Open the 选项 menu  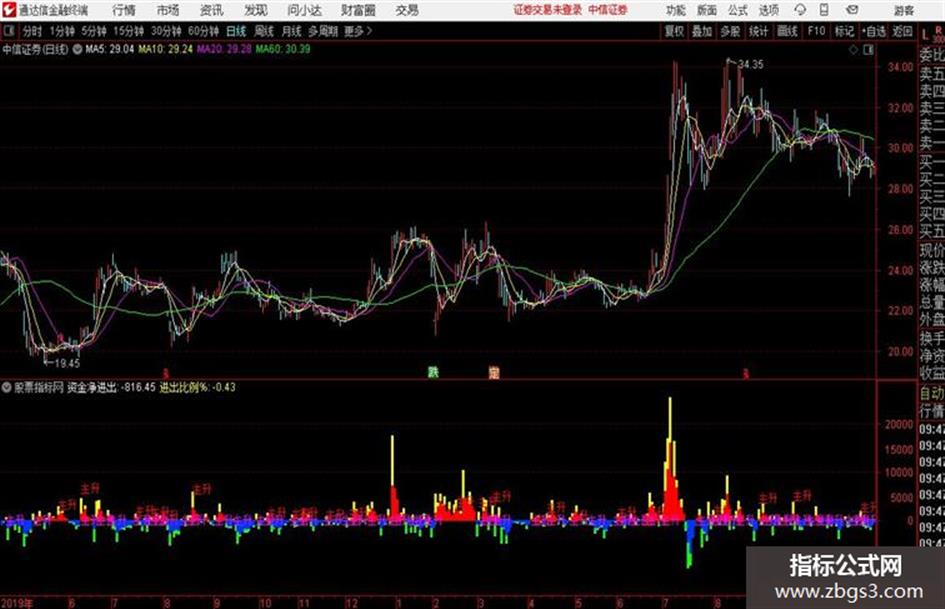pos(768,10)
